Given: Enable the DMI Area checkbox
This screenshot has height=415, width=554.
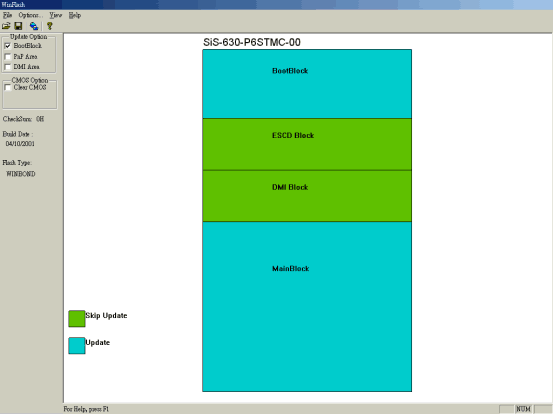Looking at the screenshot, I should pos(7,67).
